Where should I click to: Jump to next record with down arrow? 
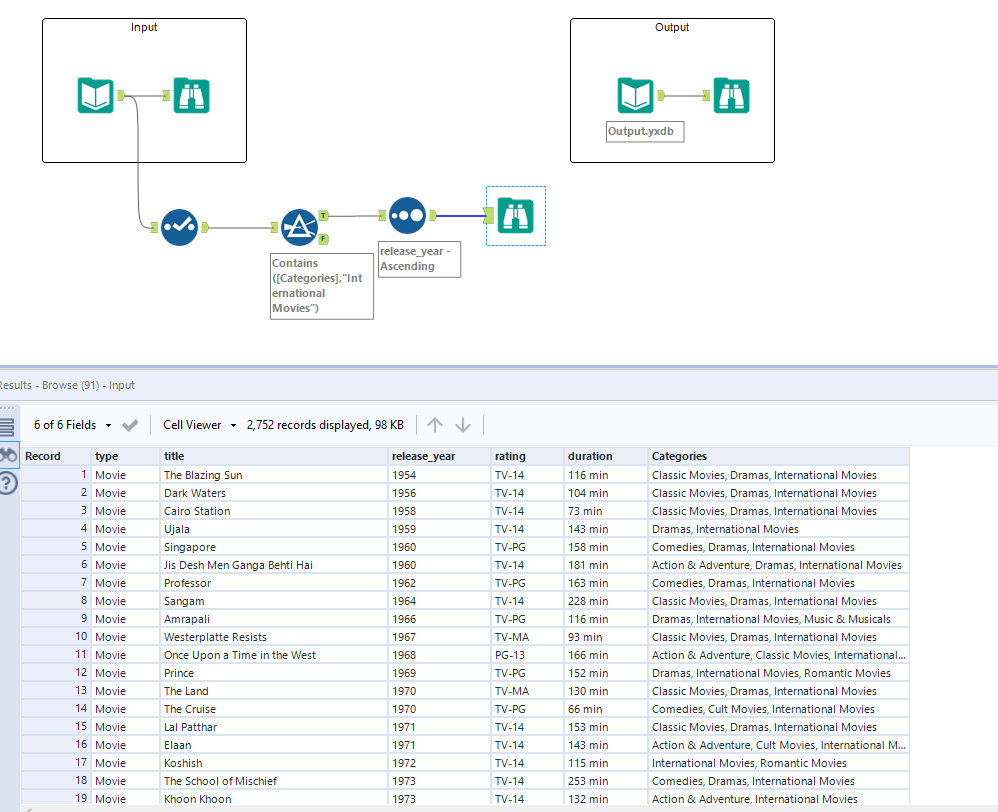tap(463, 425)
